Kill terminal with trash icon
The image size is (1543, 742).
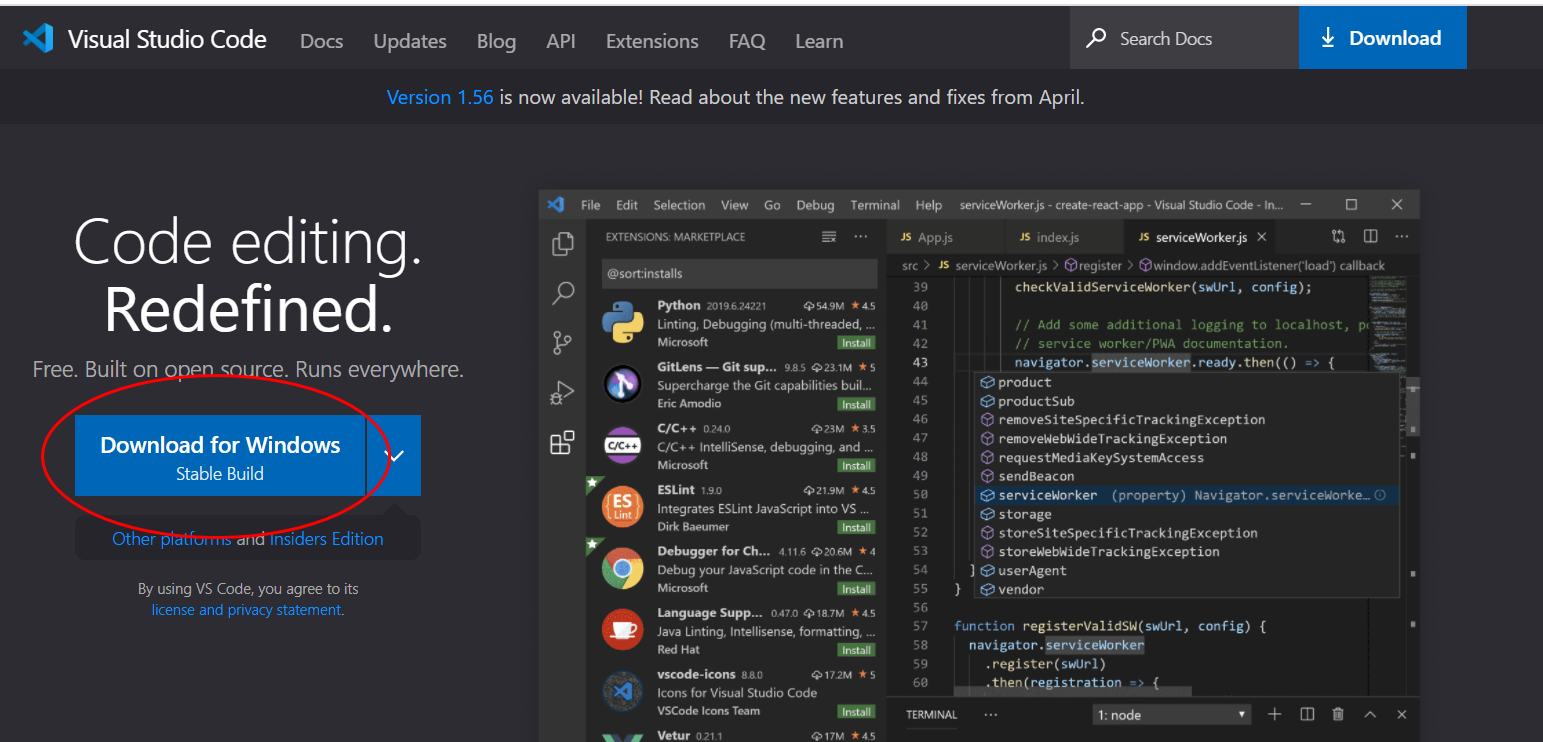1338,714
